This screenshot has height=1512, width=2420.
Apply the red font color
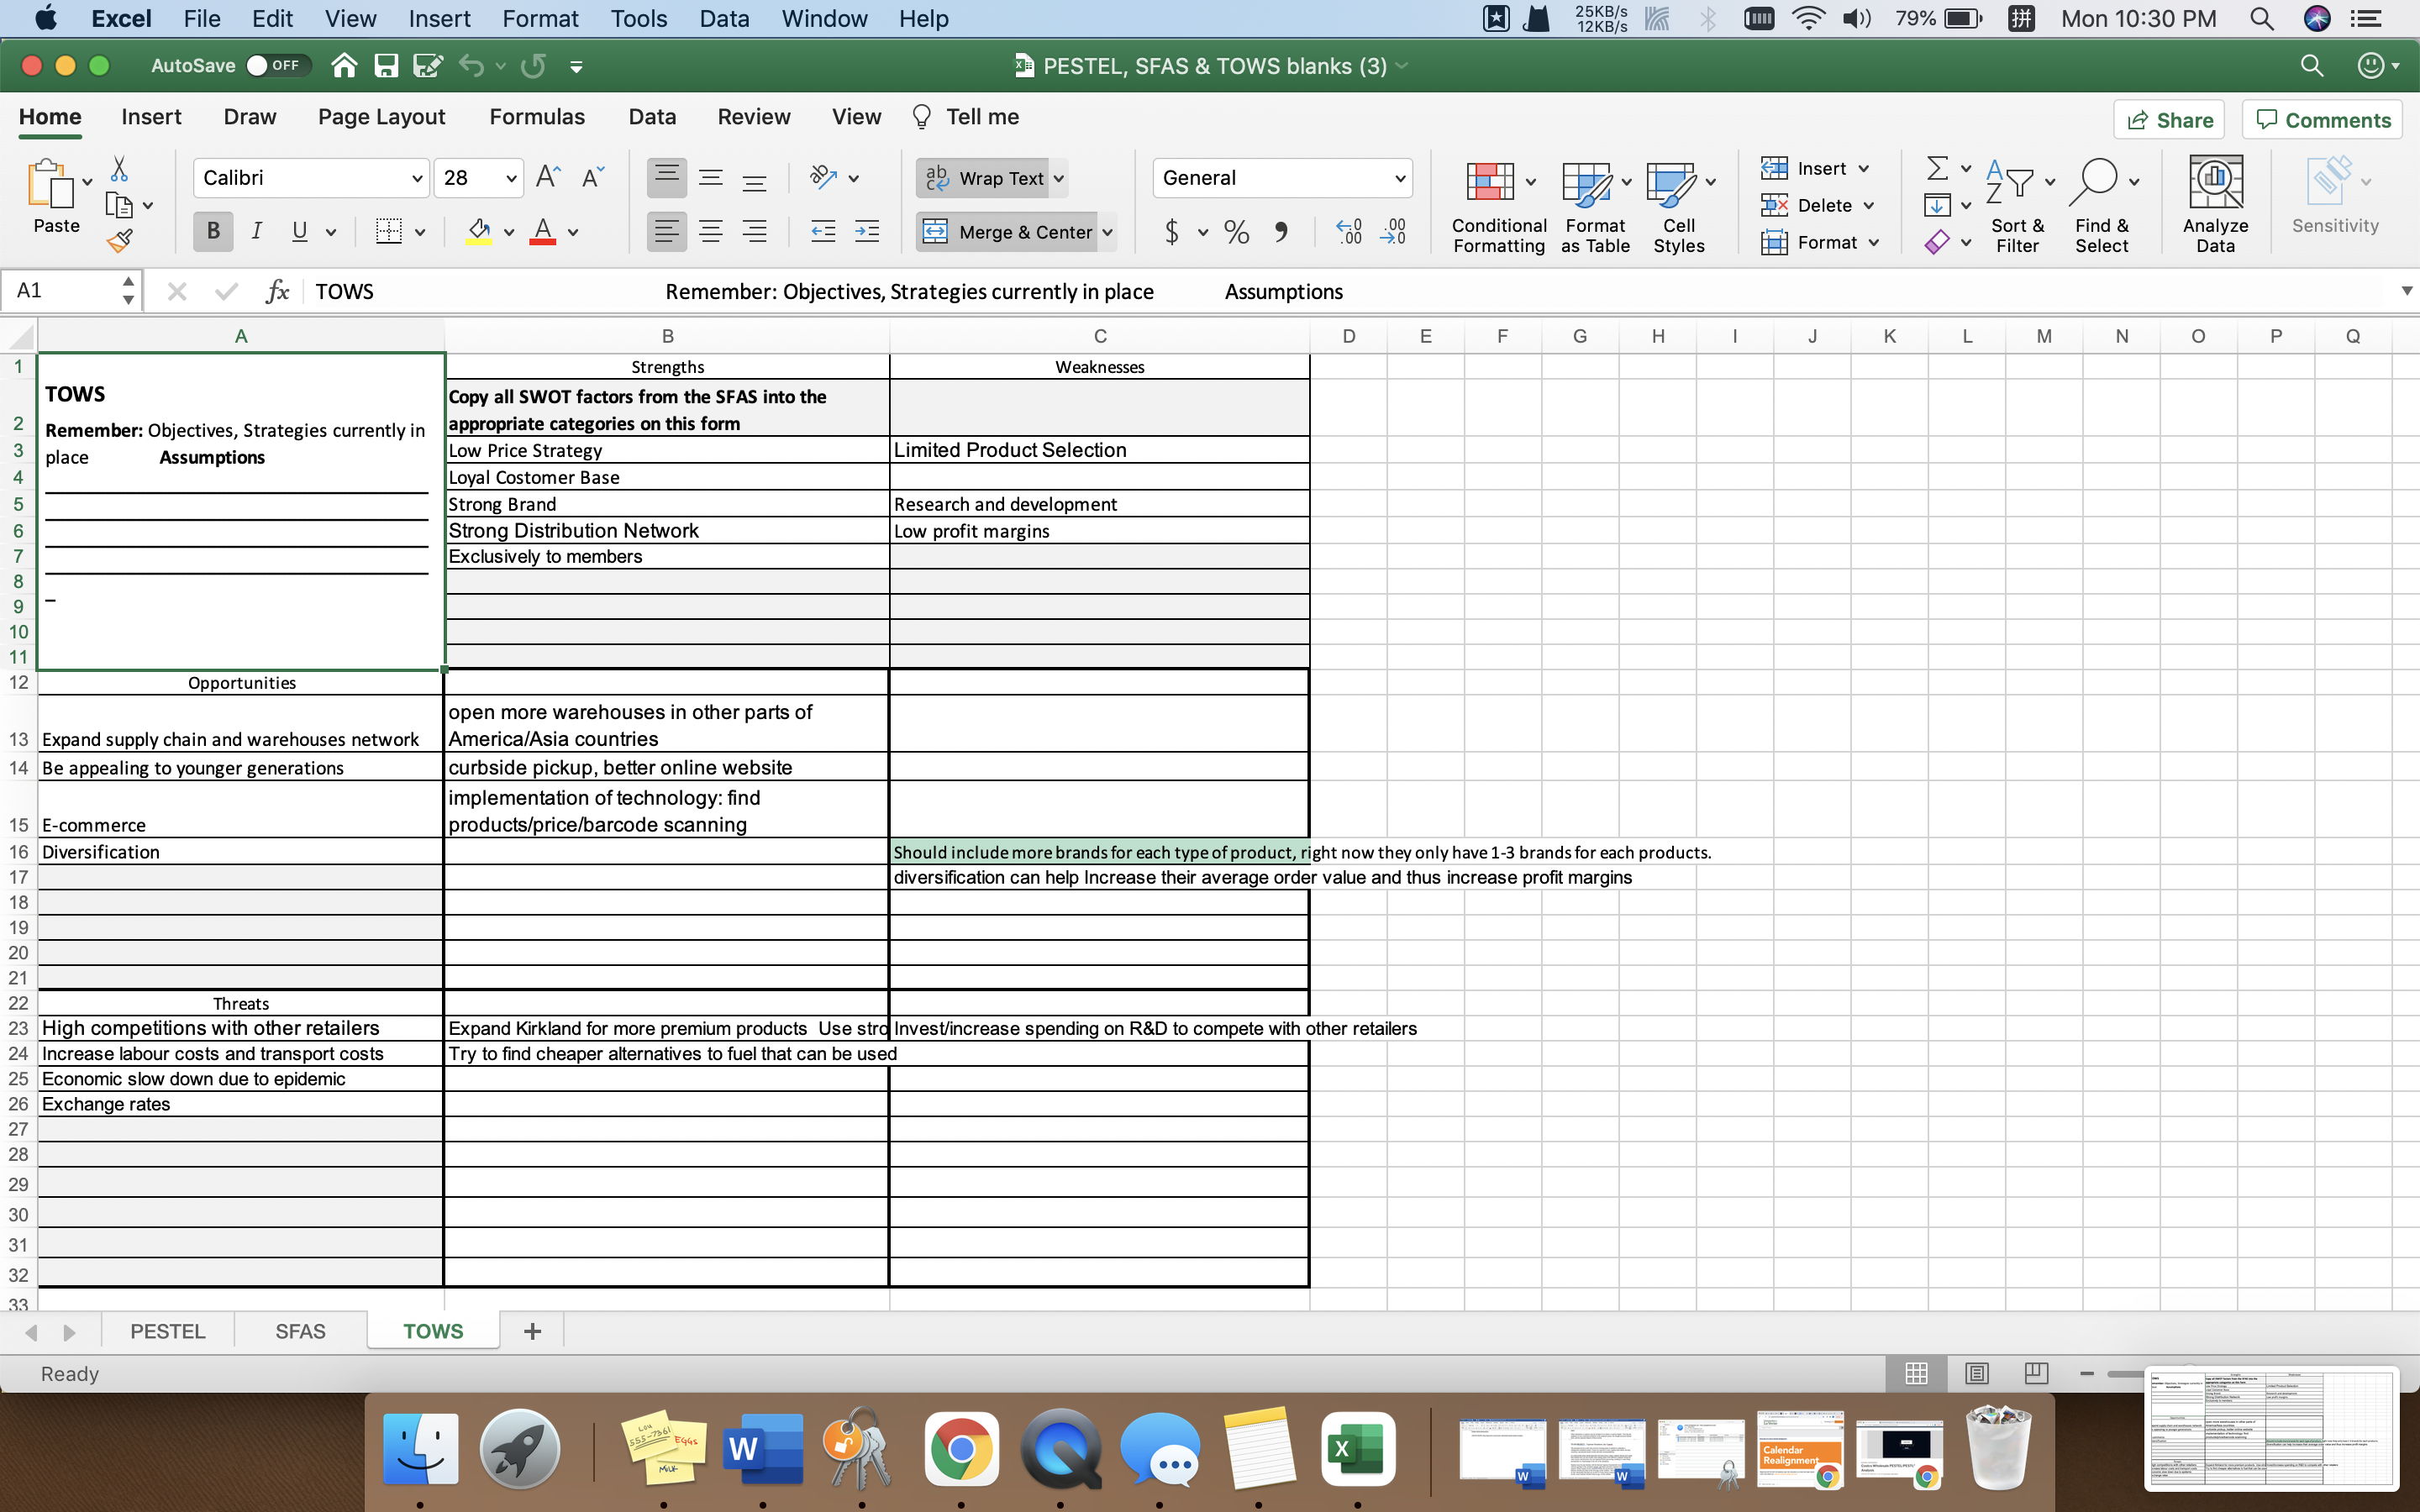click(x=542, y=232)
